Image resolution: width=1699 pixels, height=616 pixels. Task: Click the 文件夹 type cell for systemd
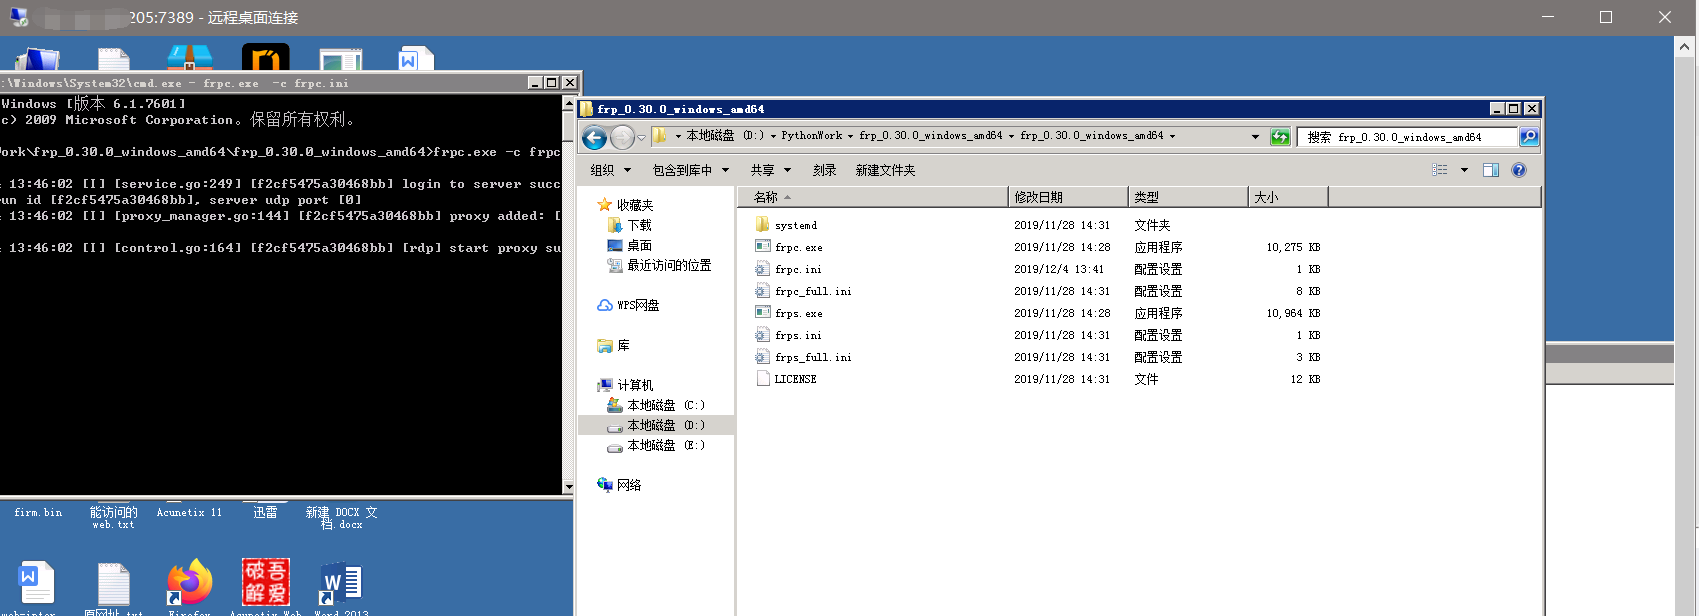pyautogui.click(x=1152, y=225)
